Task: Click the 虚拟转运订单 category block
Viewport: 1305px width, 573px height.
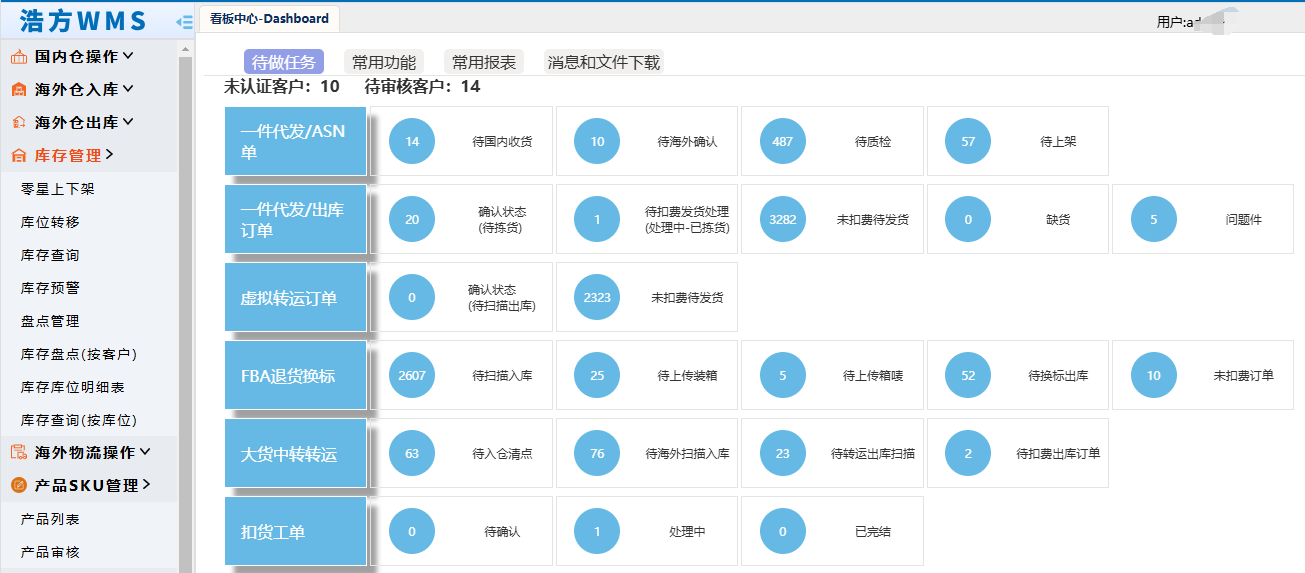Action: 296,297
